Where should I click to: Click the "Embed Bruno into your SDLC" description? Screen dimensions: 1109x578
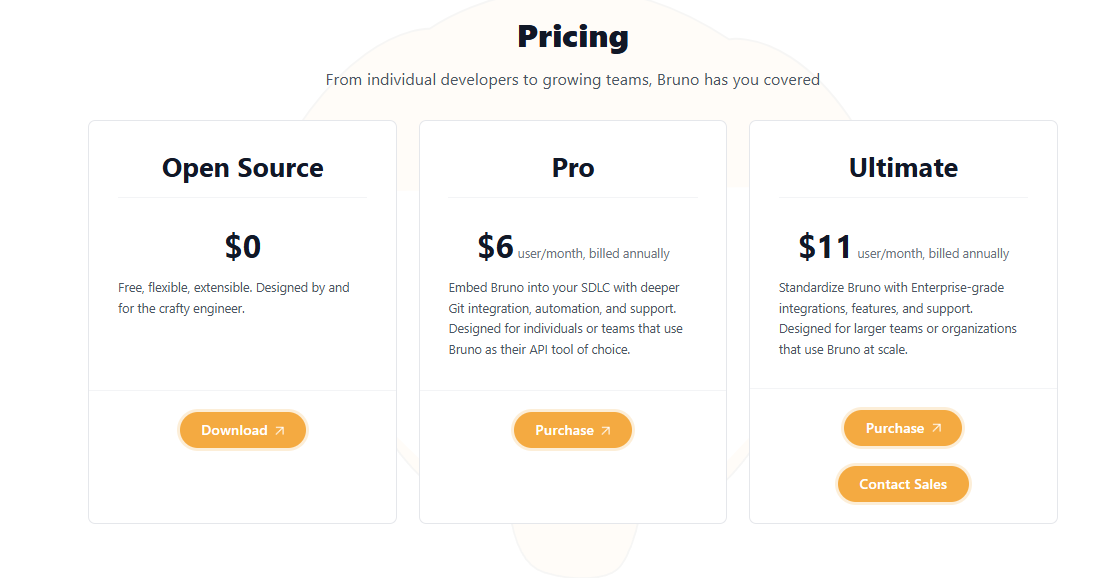click(566, 318)
